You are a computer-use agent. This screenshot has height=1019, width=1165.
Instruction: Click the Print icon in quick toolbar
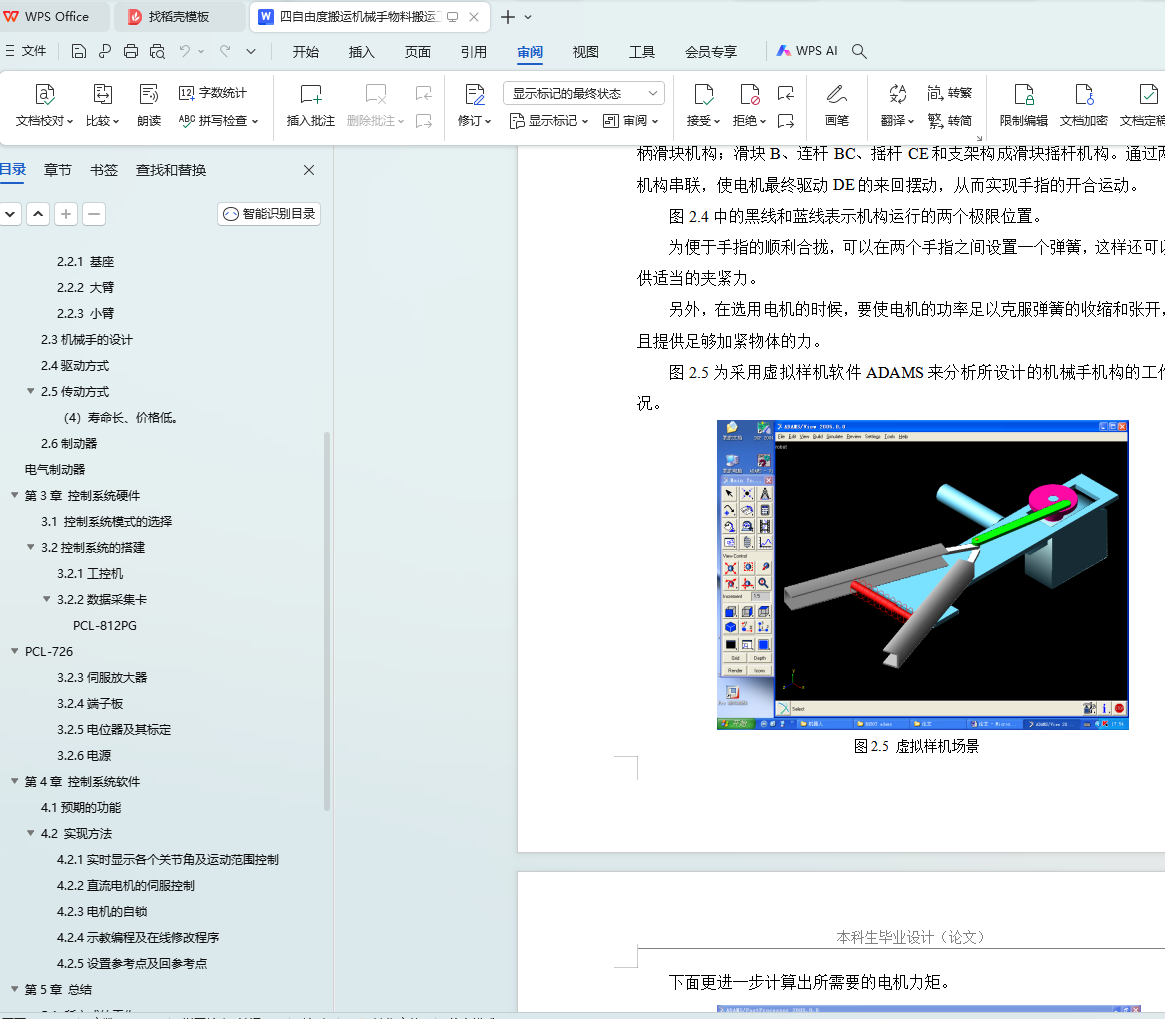pos(131,51)
